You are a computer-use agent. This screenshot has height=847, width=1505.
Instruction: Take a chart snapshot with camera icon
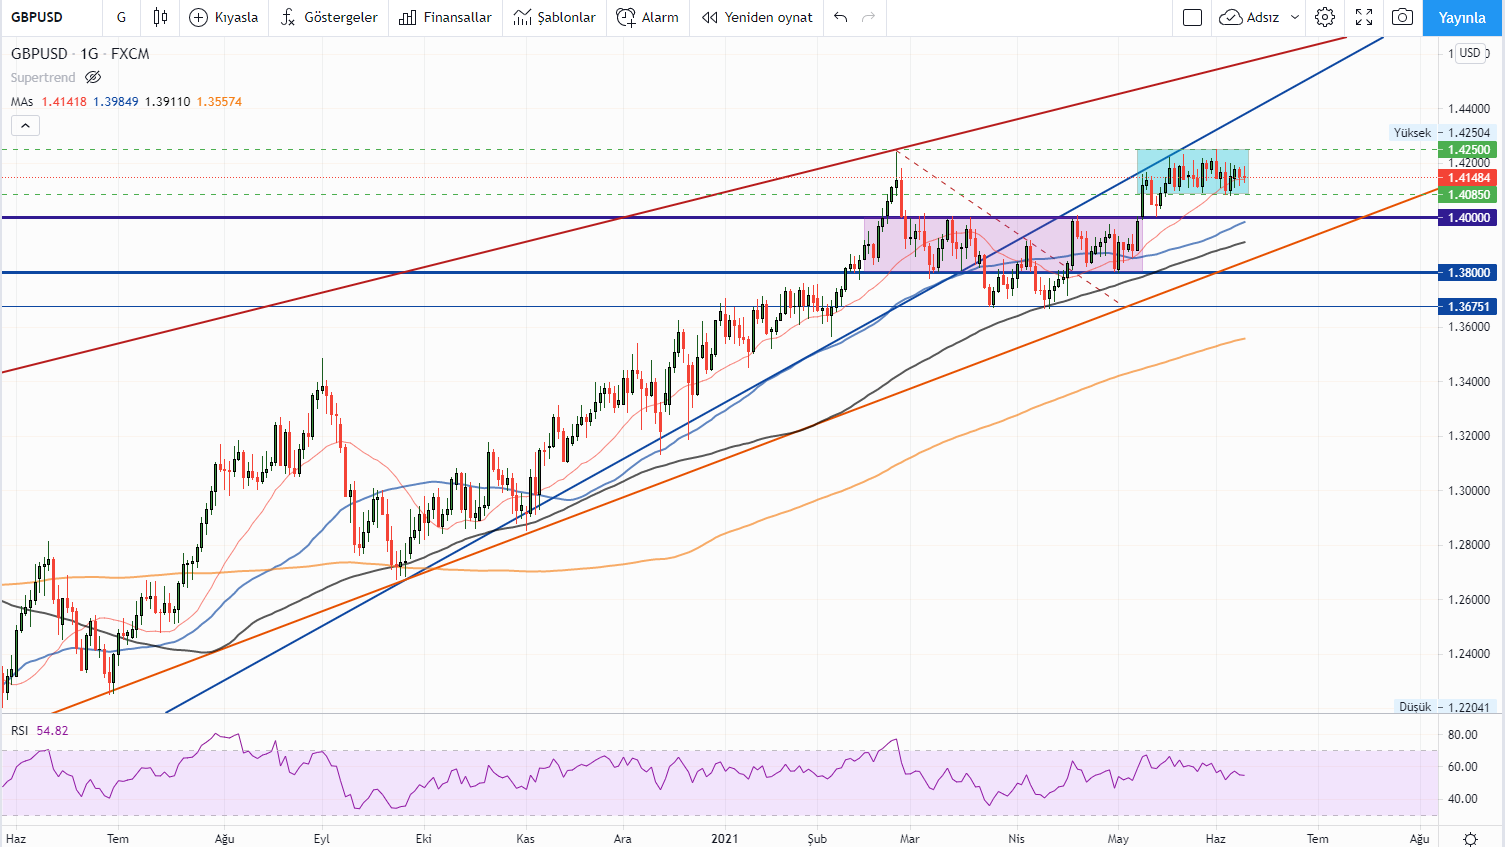coord(1403,17)
